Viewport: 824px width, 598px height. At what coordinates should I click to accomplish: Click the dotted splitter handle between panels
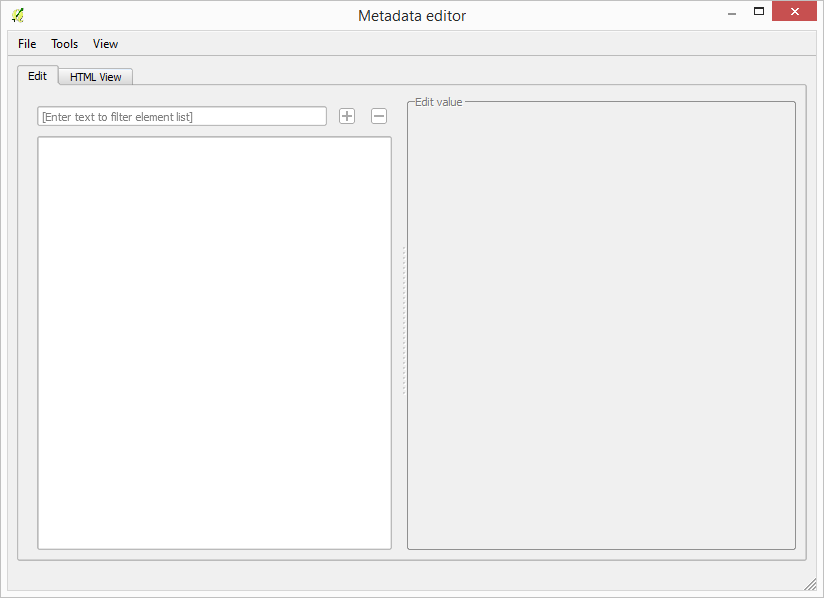[x=402, y=320]
